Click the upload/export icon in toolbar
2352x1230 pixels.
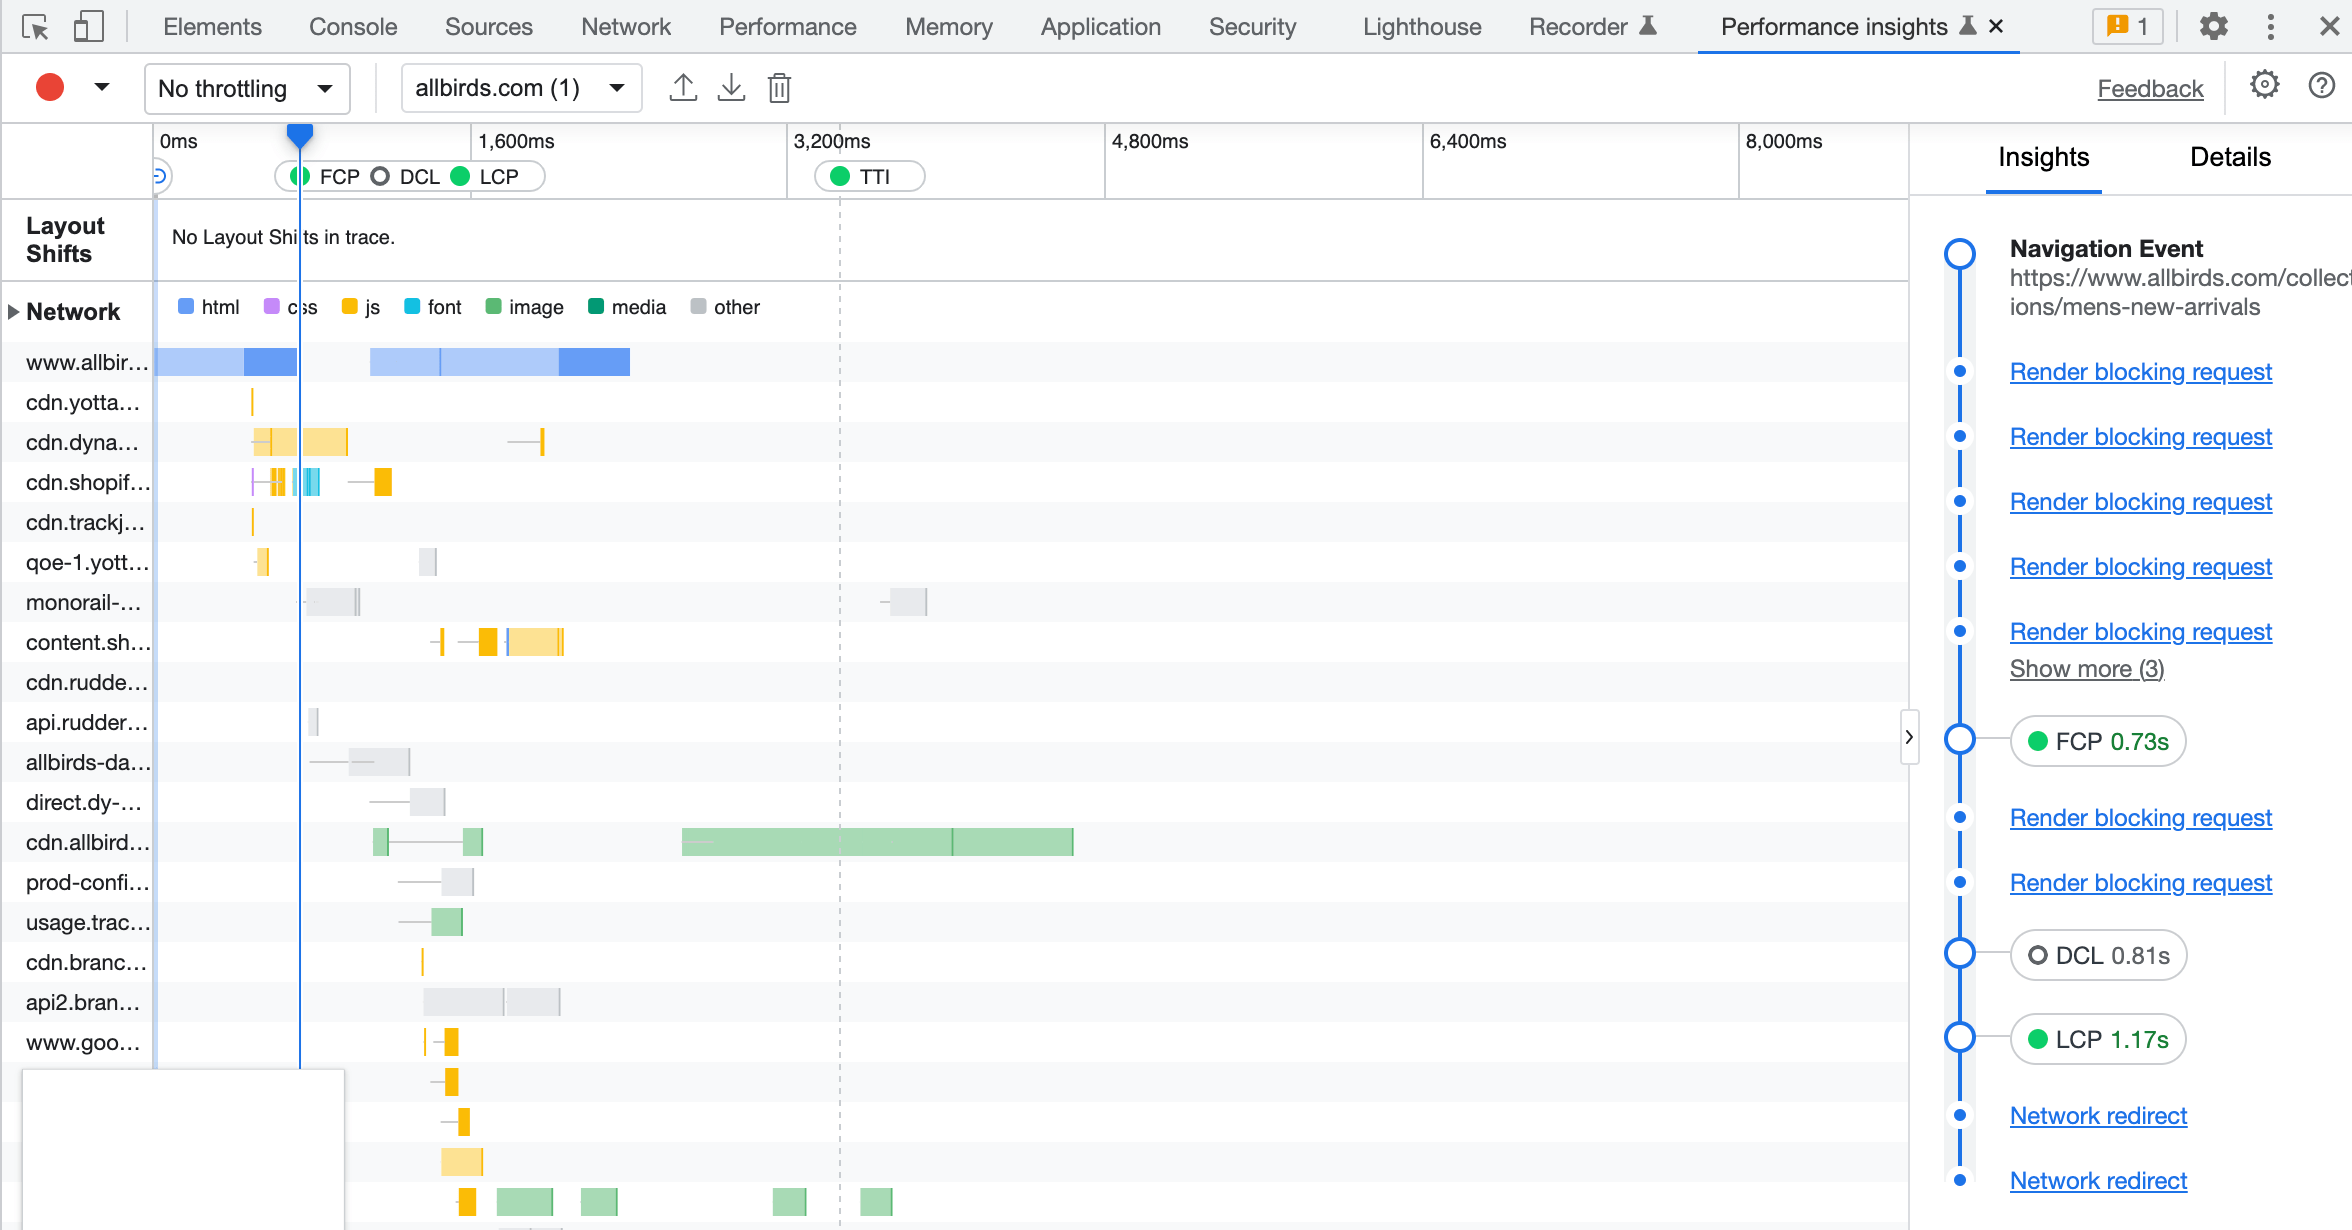pos(683,89)
